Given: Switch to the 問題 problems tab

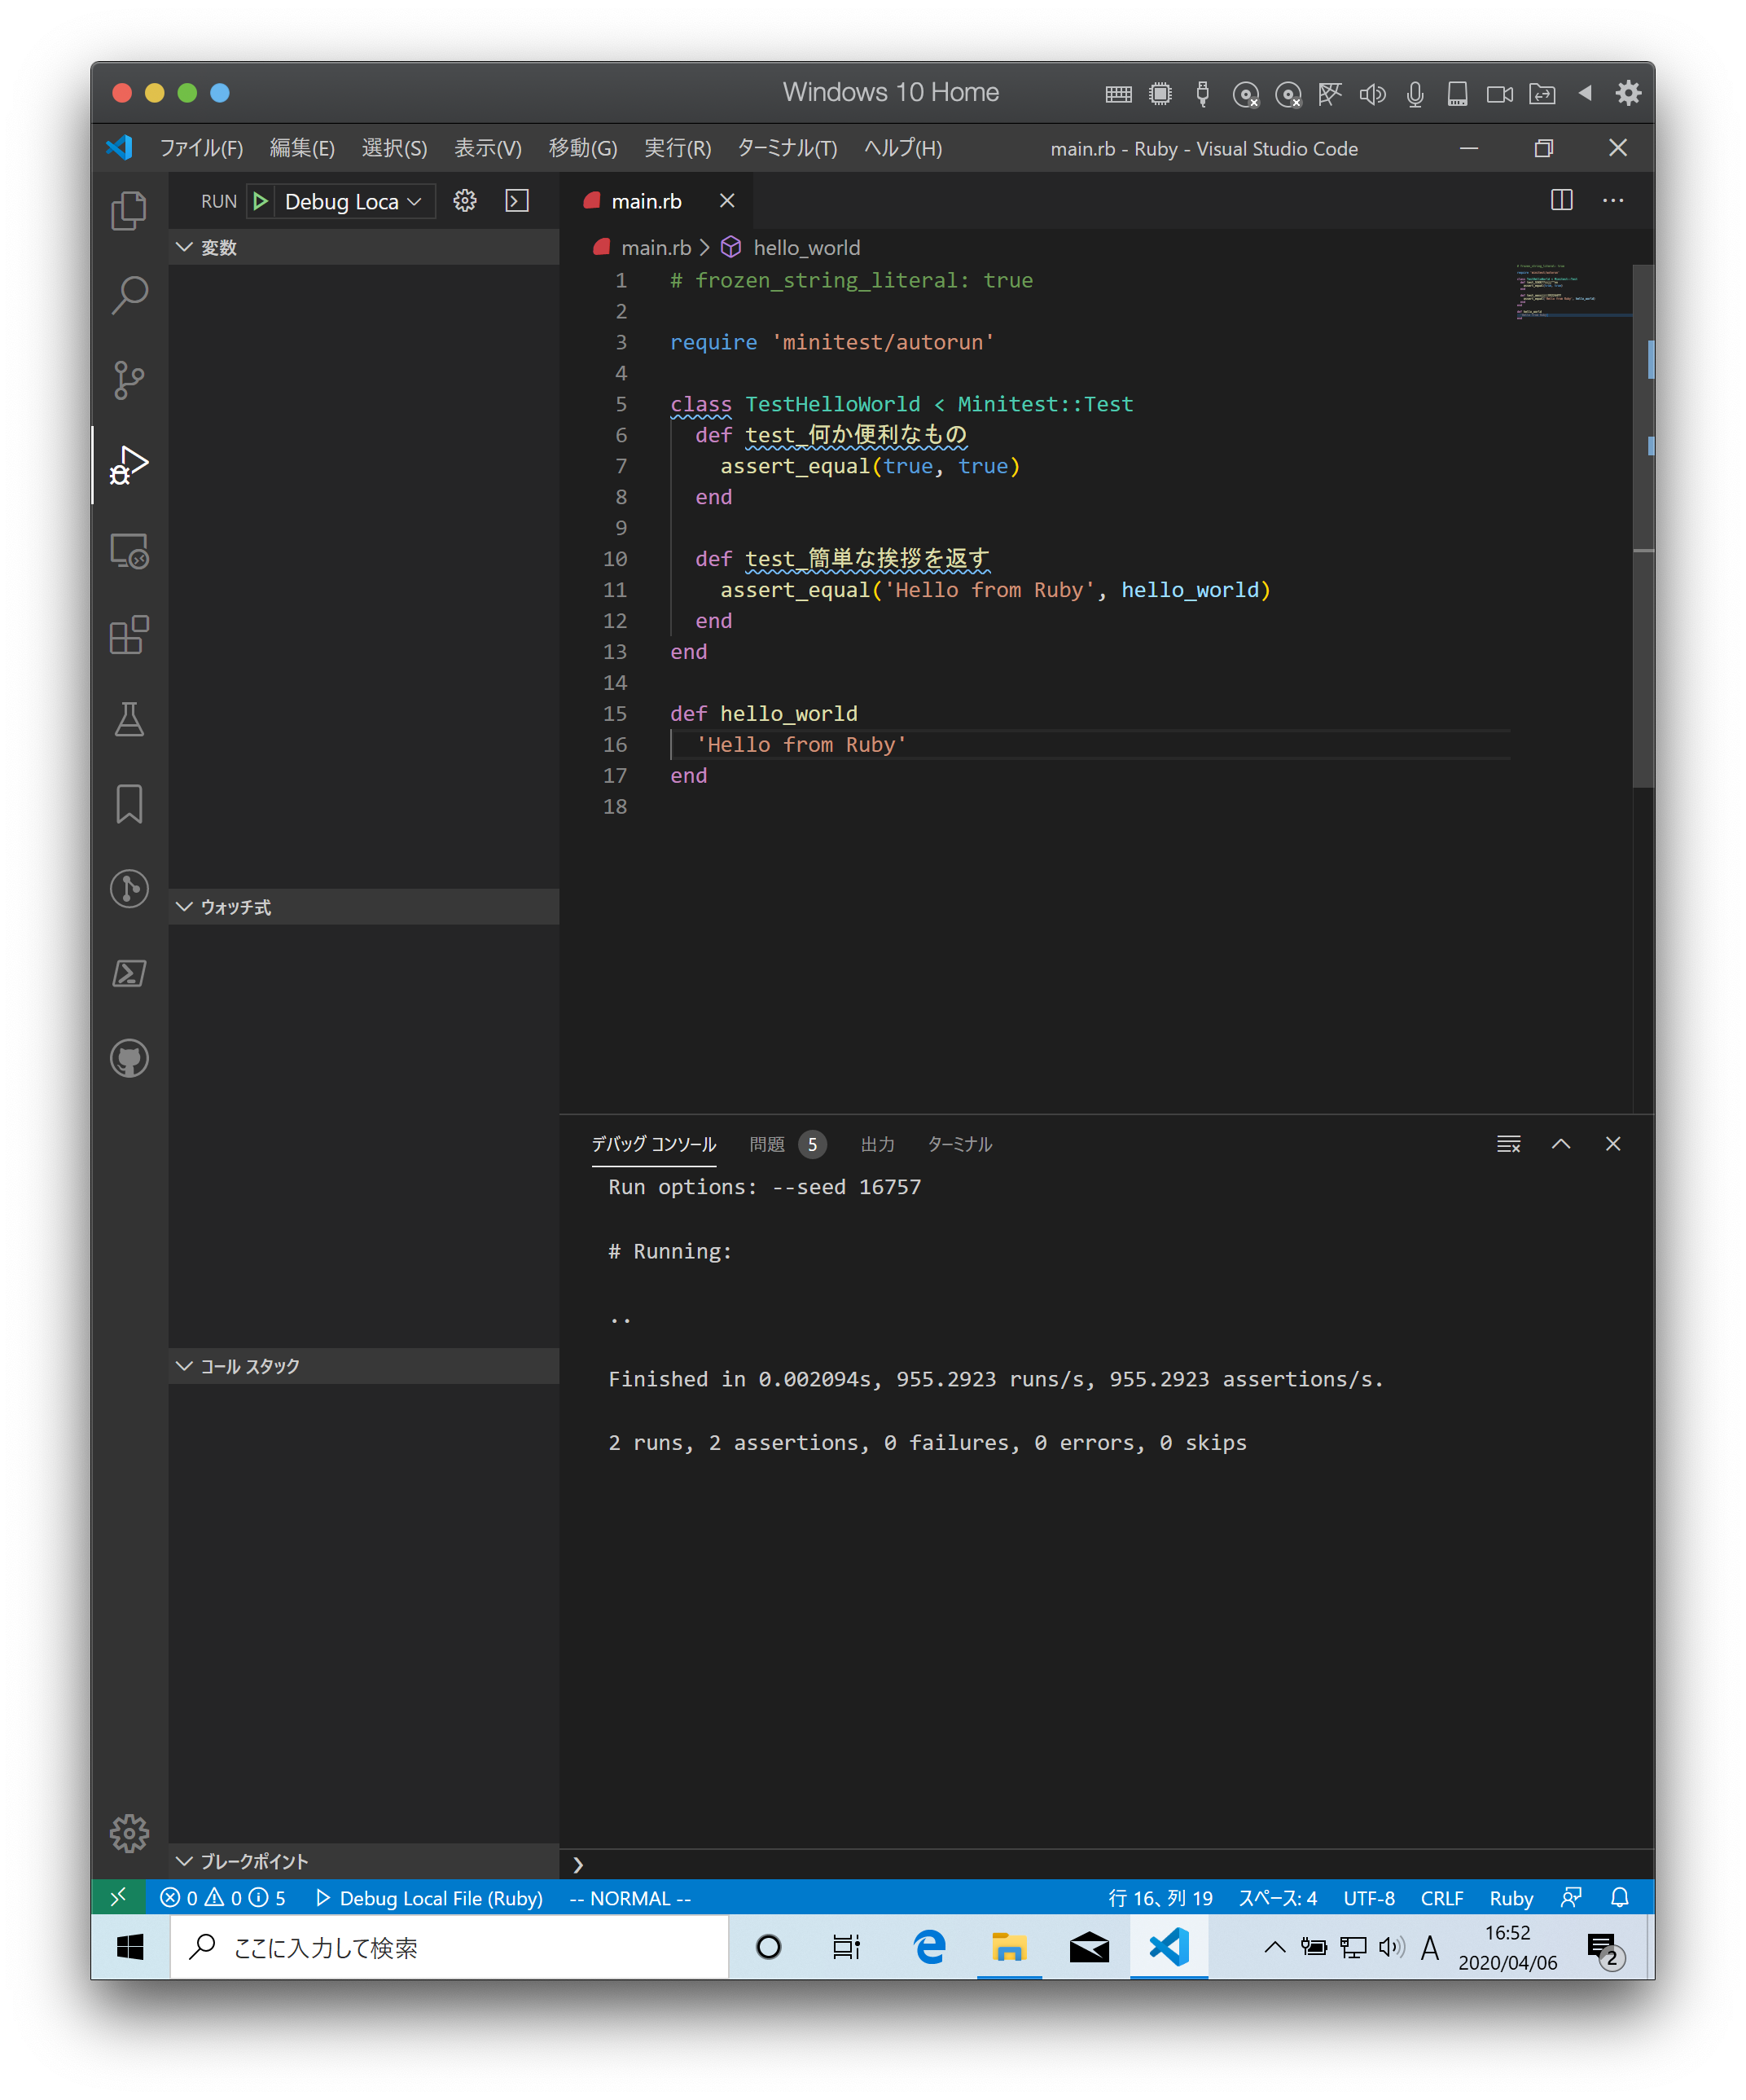Looking at the screenshot, I should coord(768,1144).
